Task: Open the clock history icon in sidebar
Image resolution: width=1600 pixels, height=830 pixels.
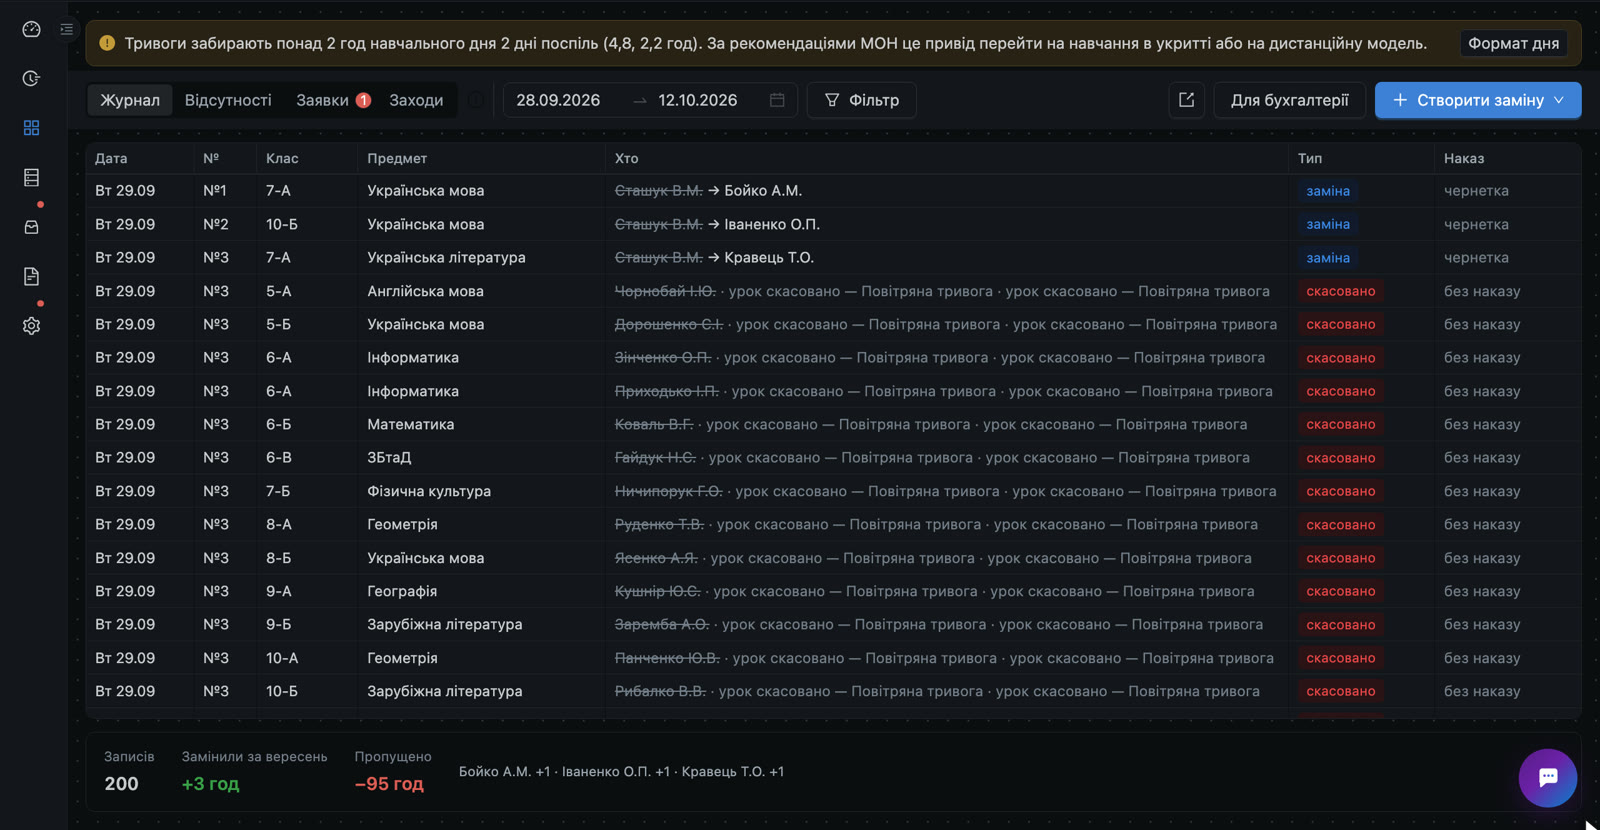Action: coord(31,78)
